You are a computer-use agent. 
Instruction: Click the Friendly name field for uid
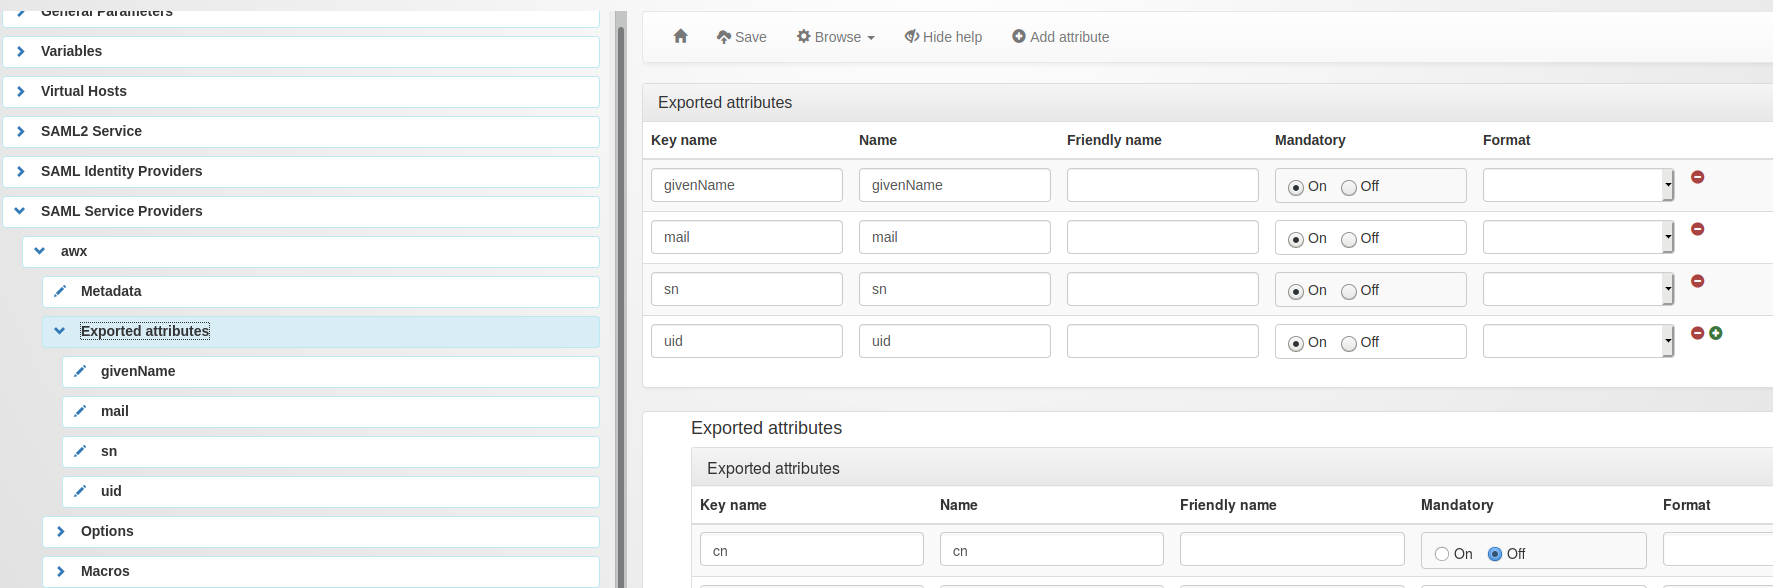[1163, 341]
